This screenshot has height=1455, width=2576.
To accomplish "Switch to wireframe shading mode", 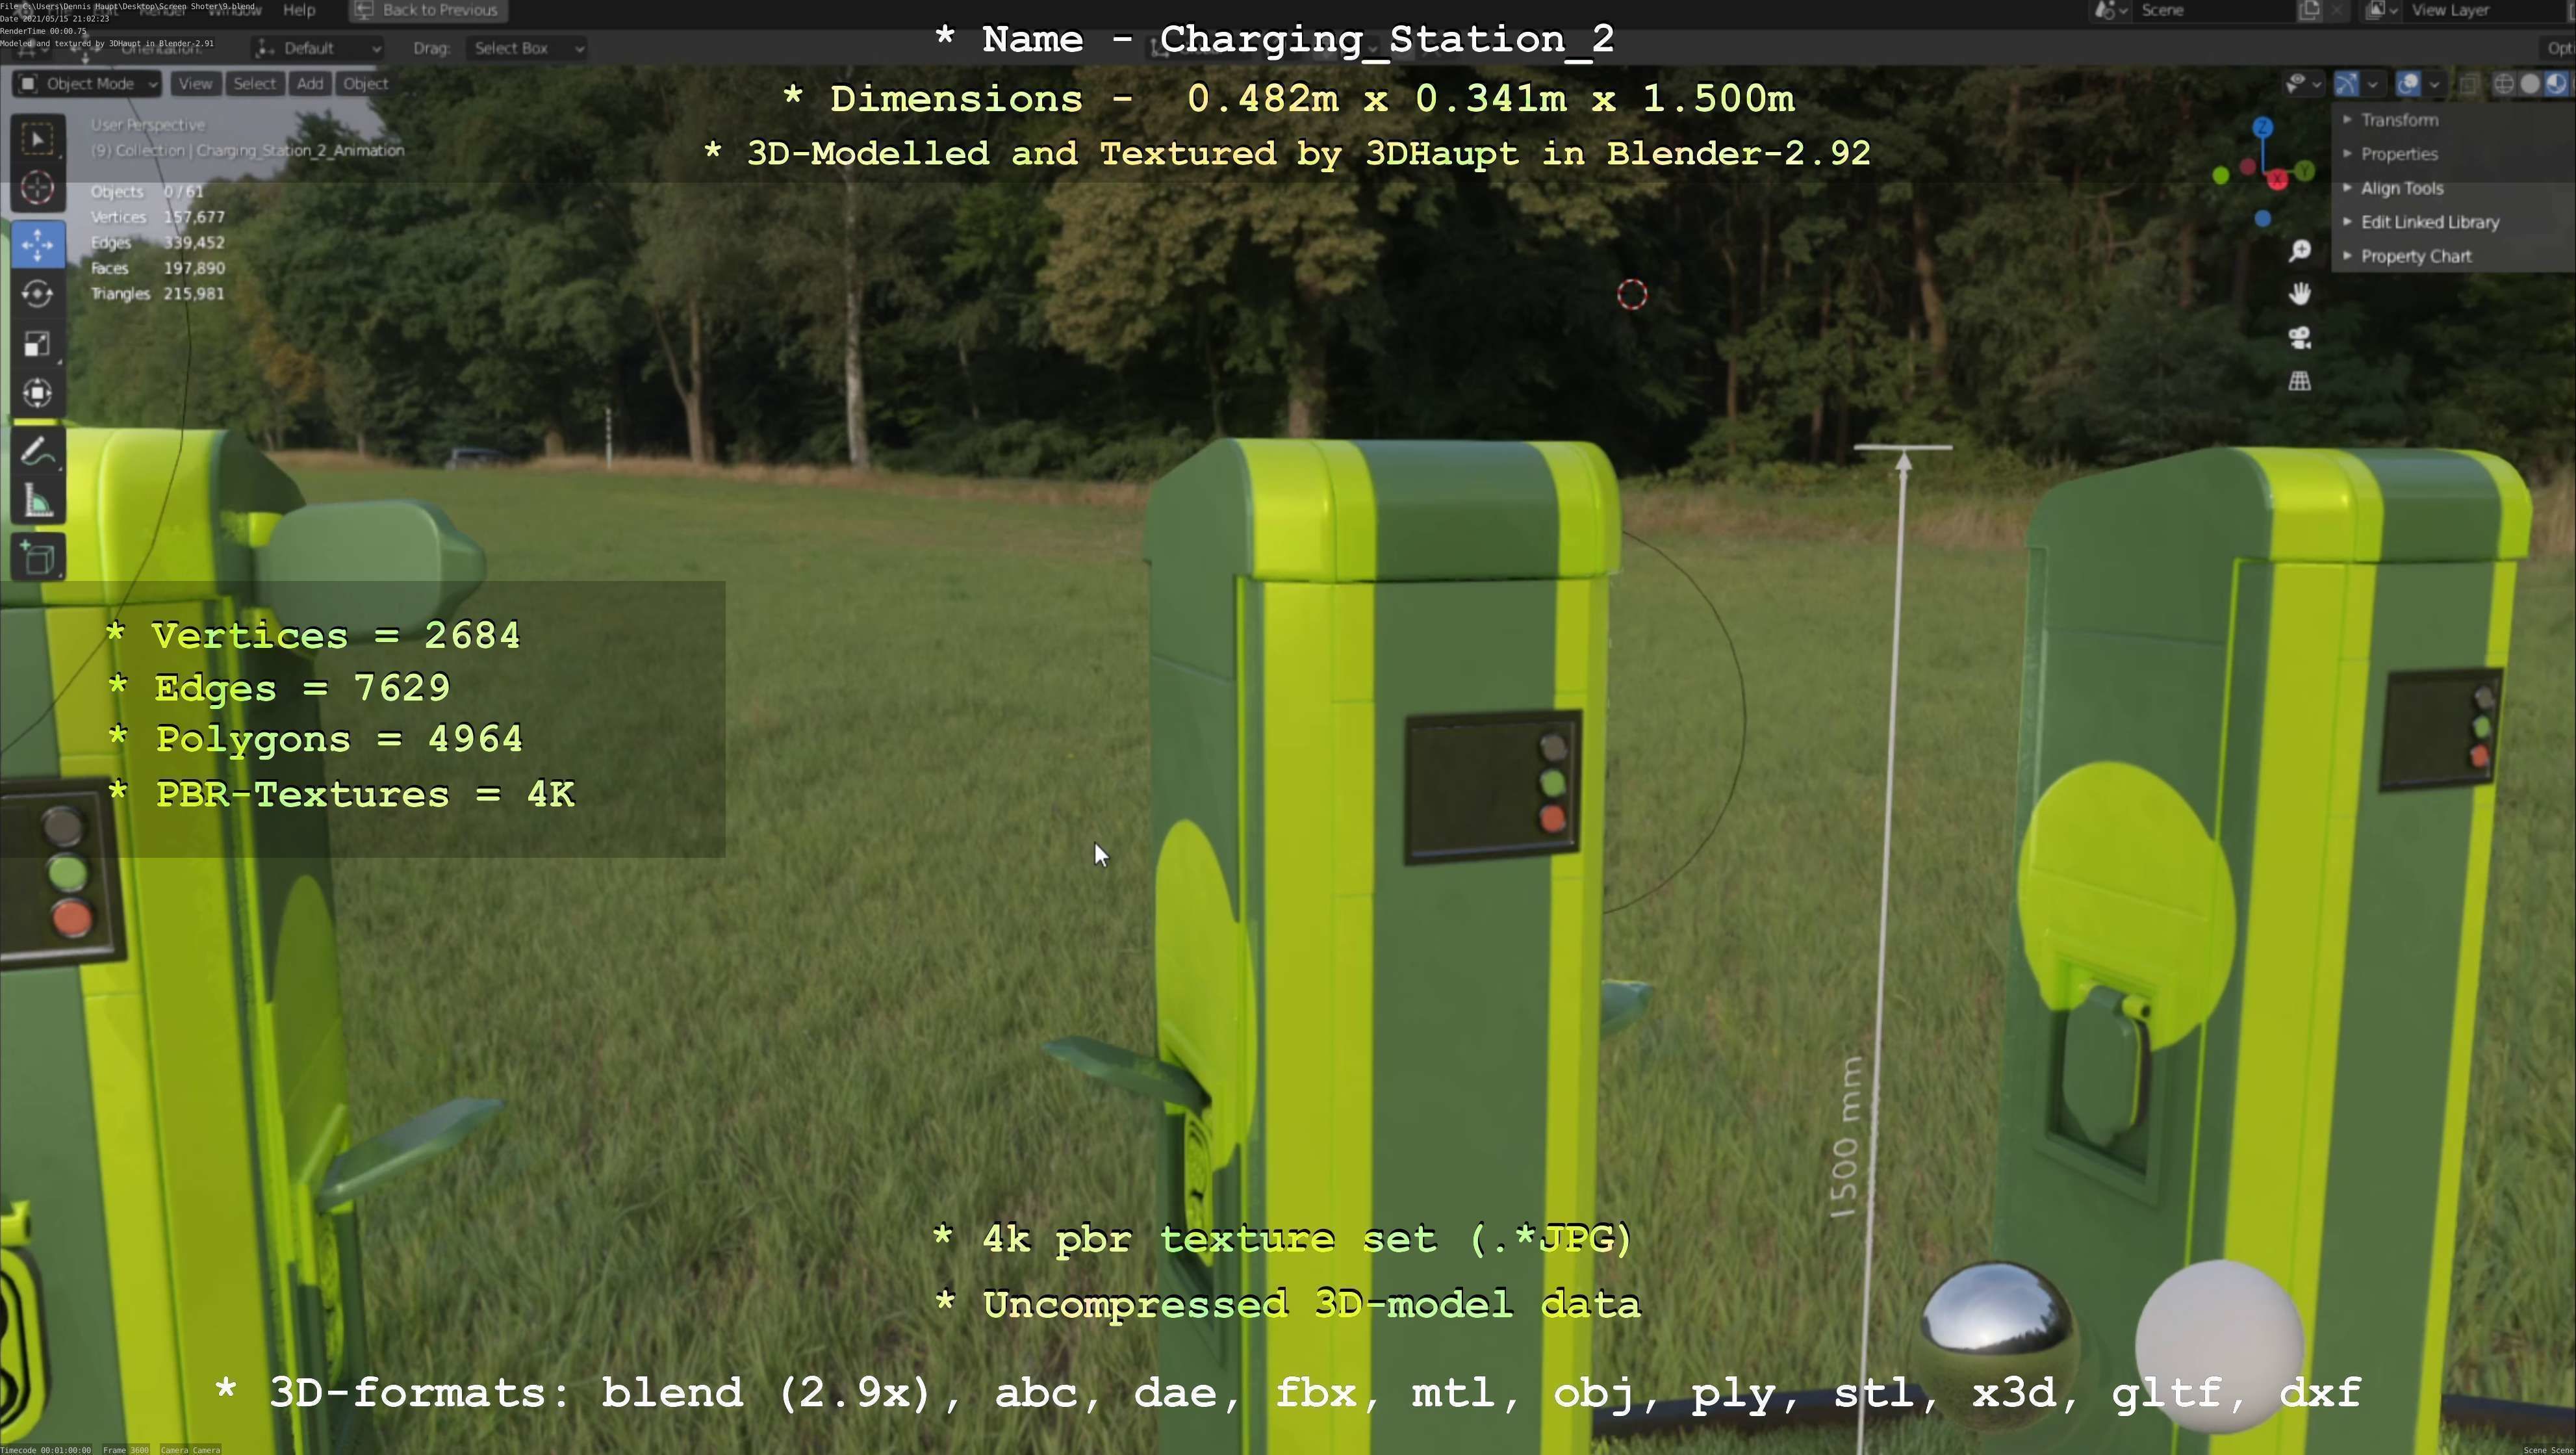I will [2503, 84].
